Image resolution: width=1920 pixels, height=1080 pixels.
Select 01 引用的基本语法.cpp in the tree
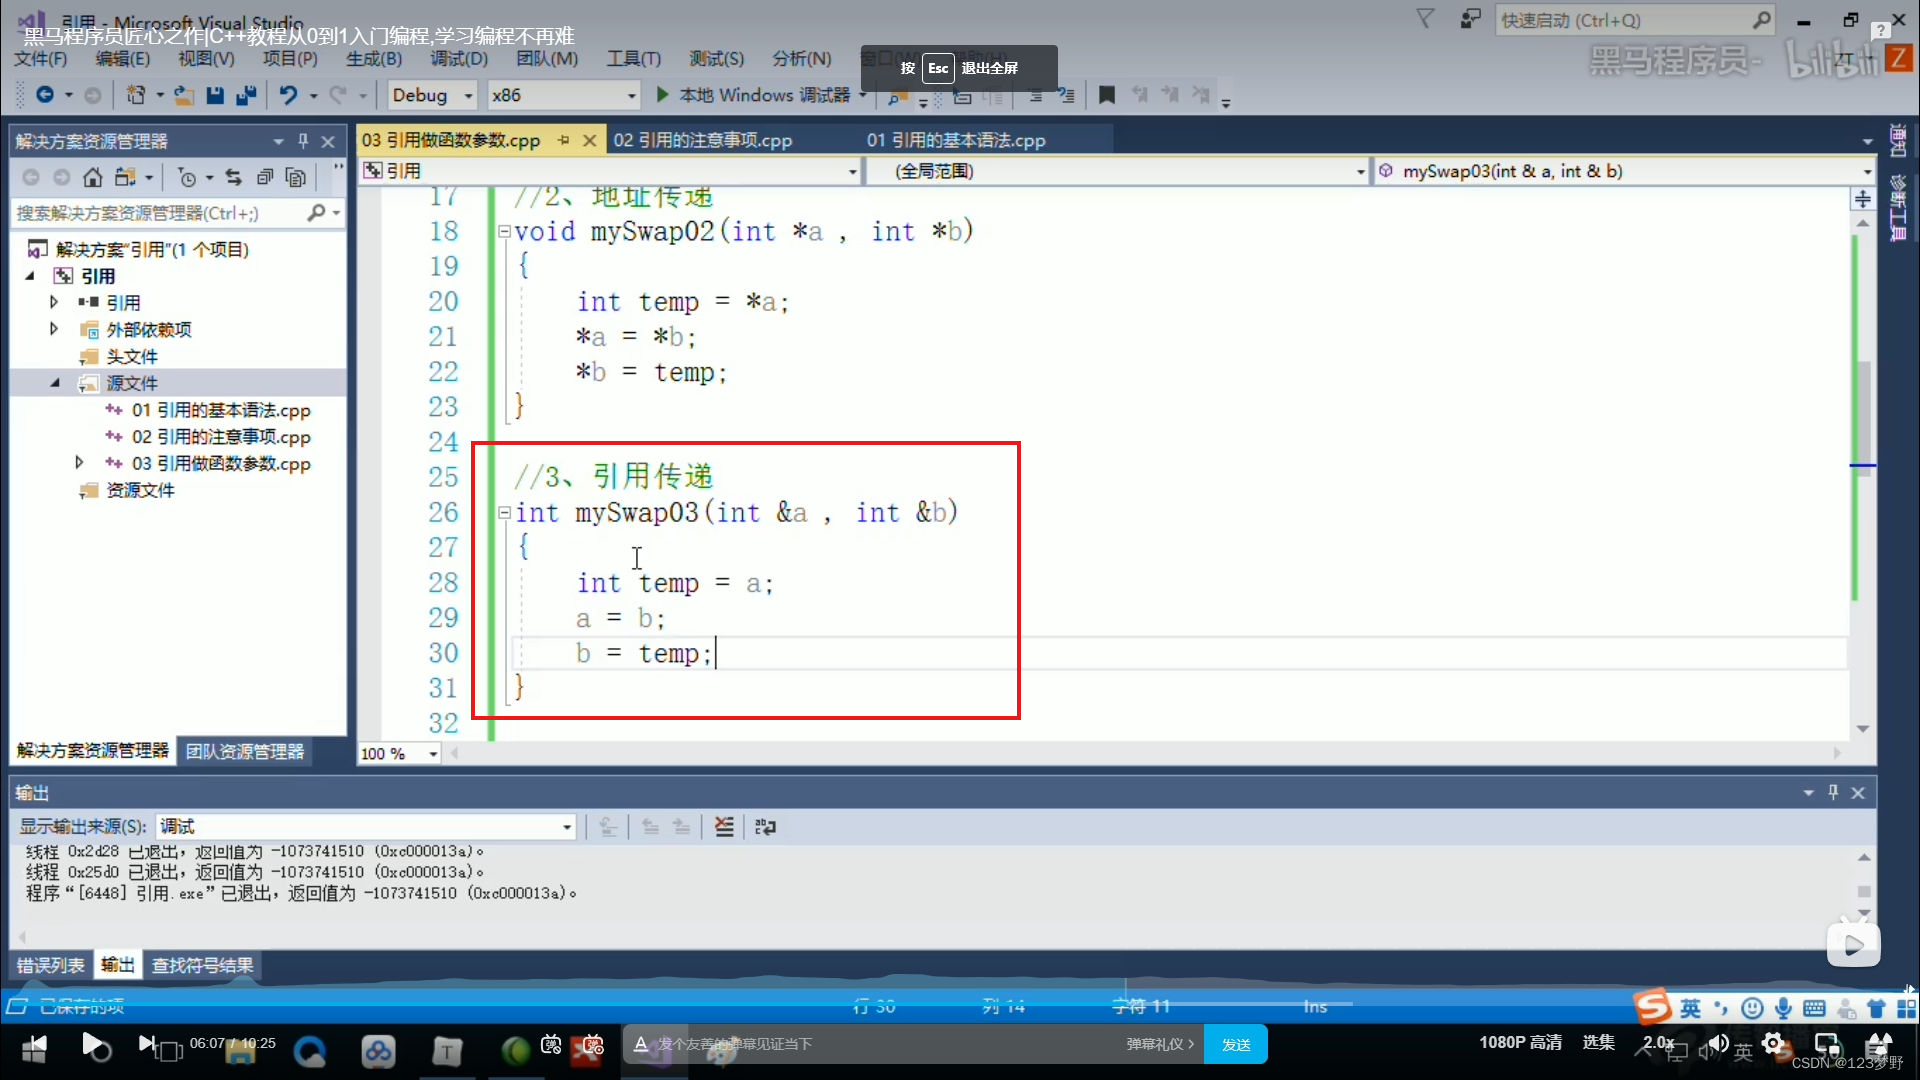[221, 410]
